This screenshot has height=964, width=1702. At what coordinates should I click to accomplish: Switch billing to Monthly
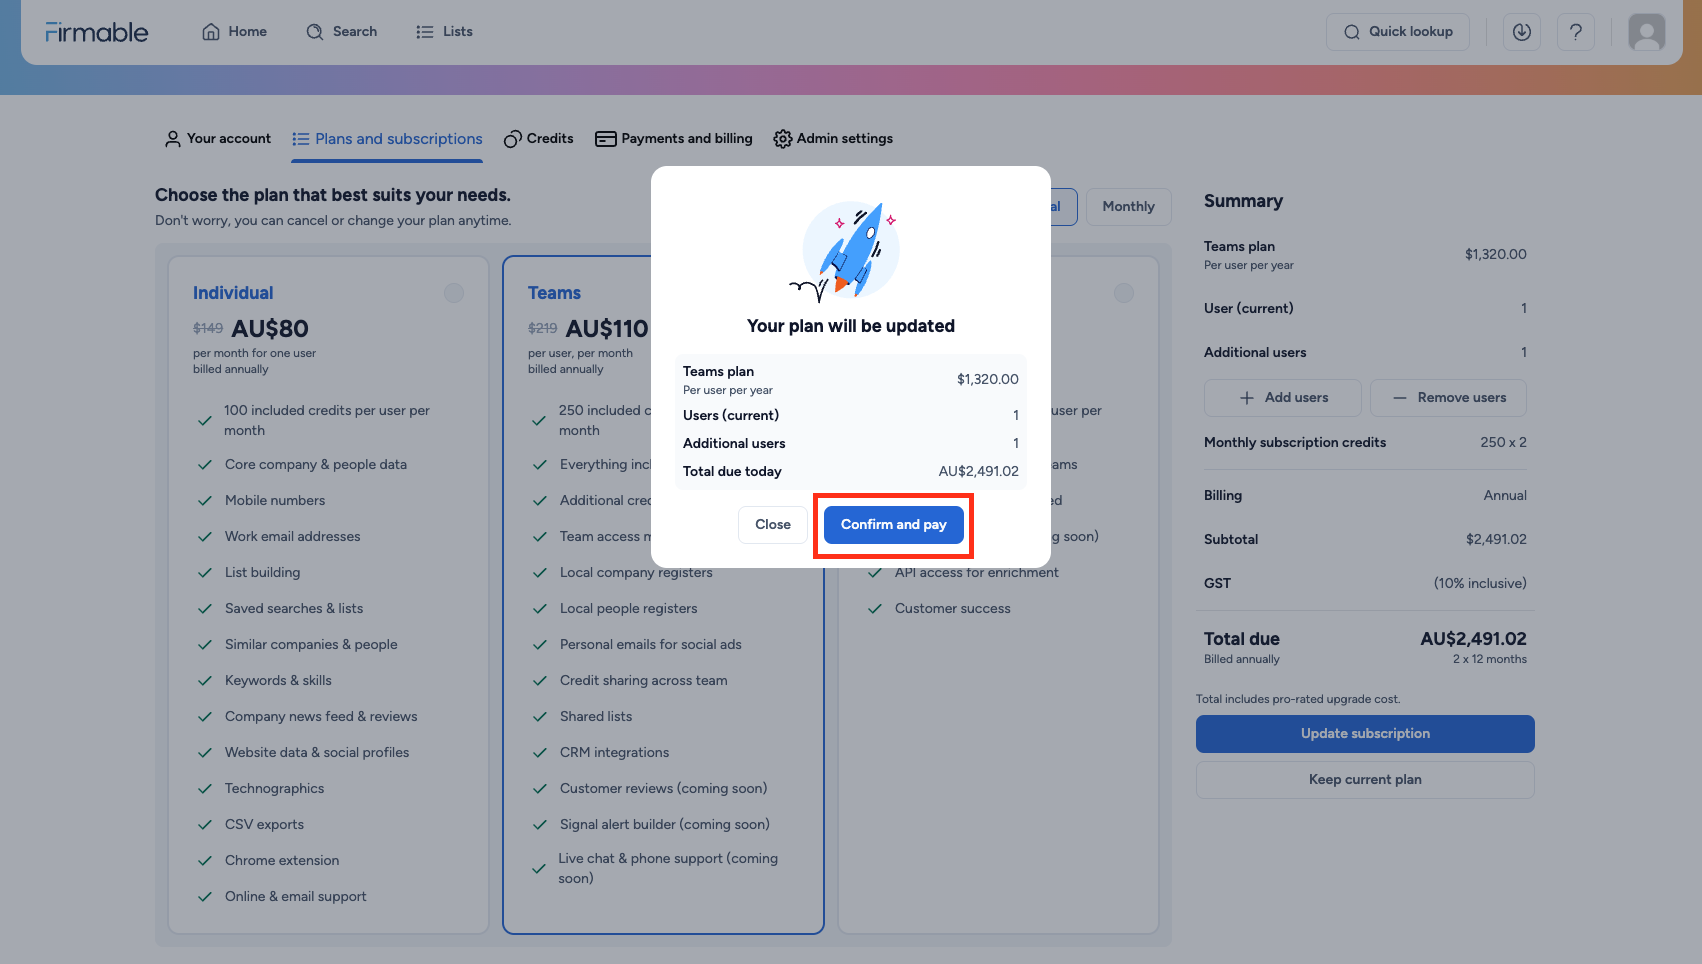tap(1128, 207)
